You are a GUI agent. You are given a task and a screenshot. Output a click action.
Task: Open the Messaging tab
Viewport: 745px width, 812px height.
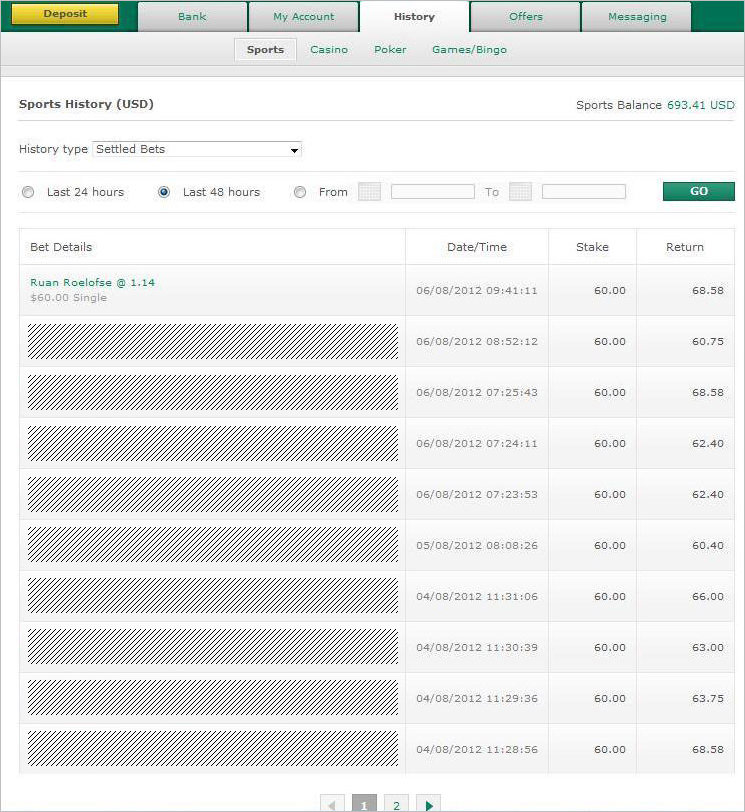pos(636,17)
